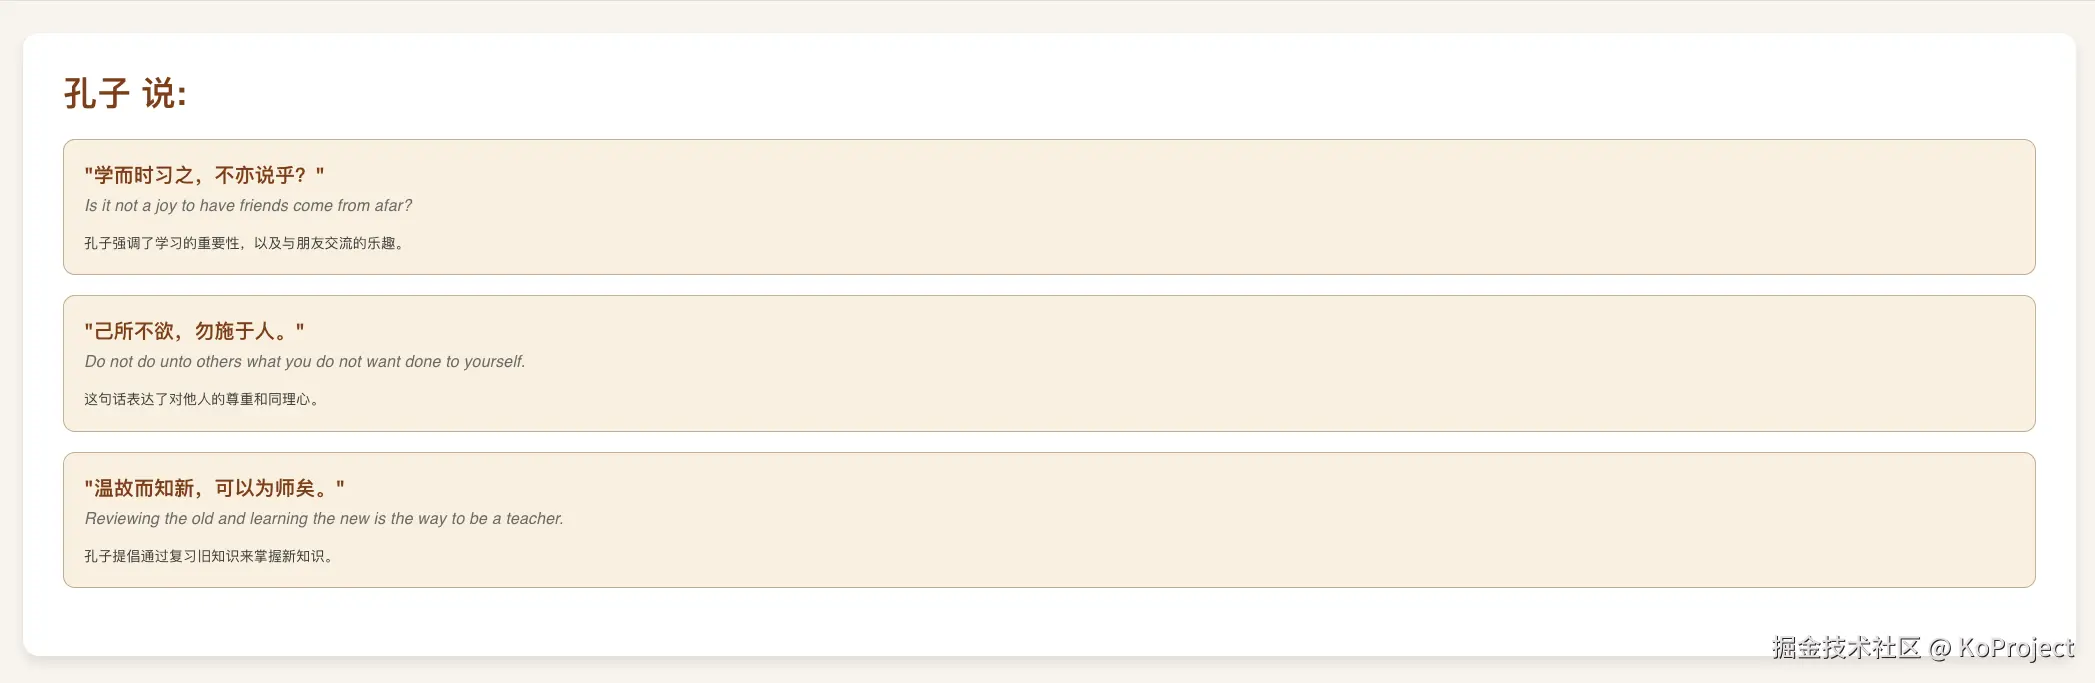Select the quote "学而时习之，不亦说乎？"
Image resolution: width=2095 pixels, height=683 pixels.
pos(204,175)
